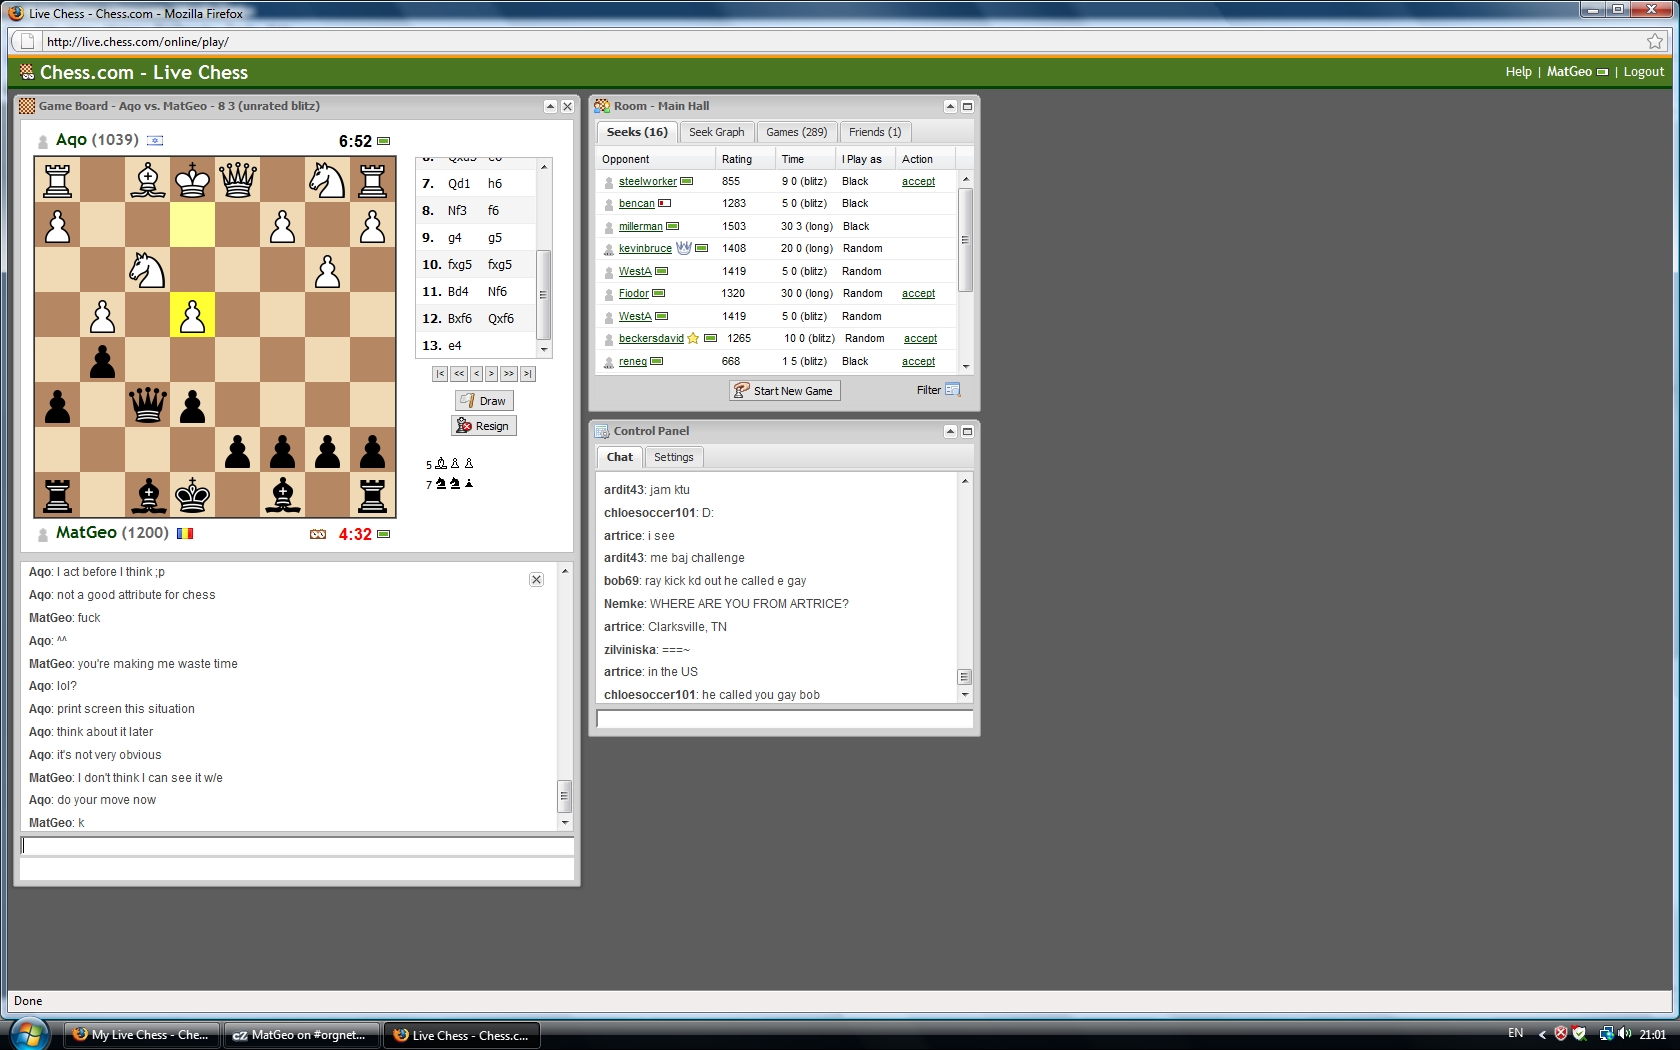Screen dimensions: 1680x1050
Task: Click Logout in header
Action: tap(1643, 72)
